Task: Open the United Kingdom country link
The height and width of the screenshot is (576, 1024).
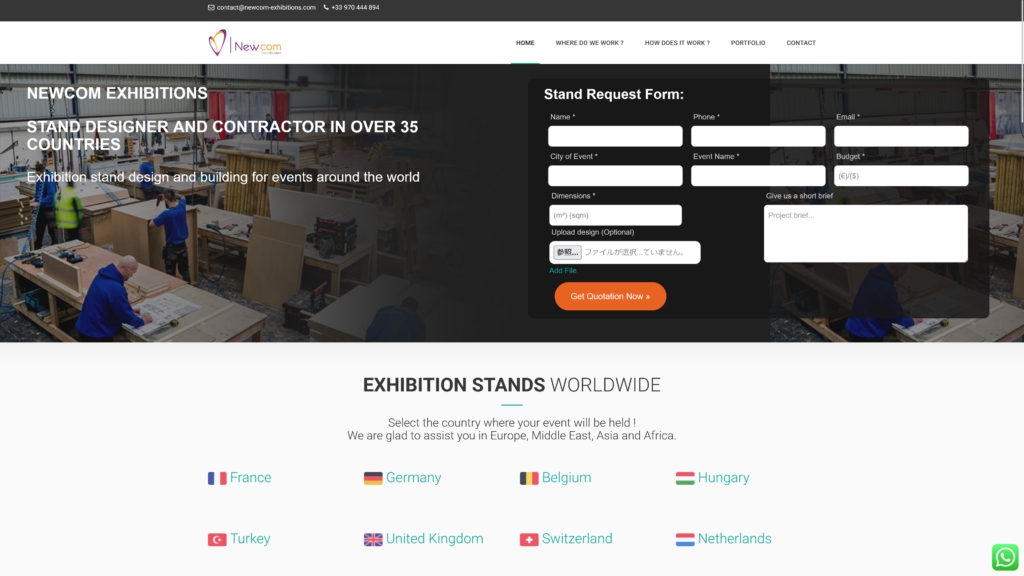Action: coord(434,539)
